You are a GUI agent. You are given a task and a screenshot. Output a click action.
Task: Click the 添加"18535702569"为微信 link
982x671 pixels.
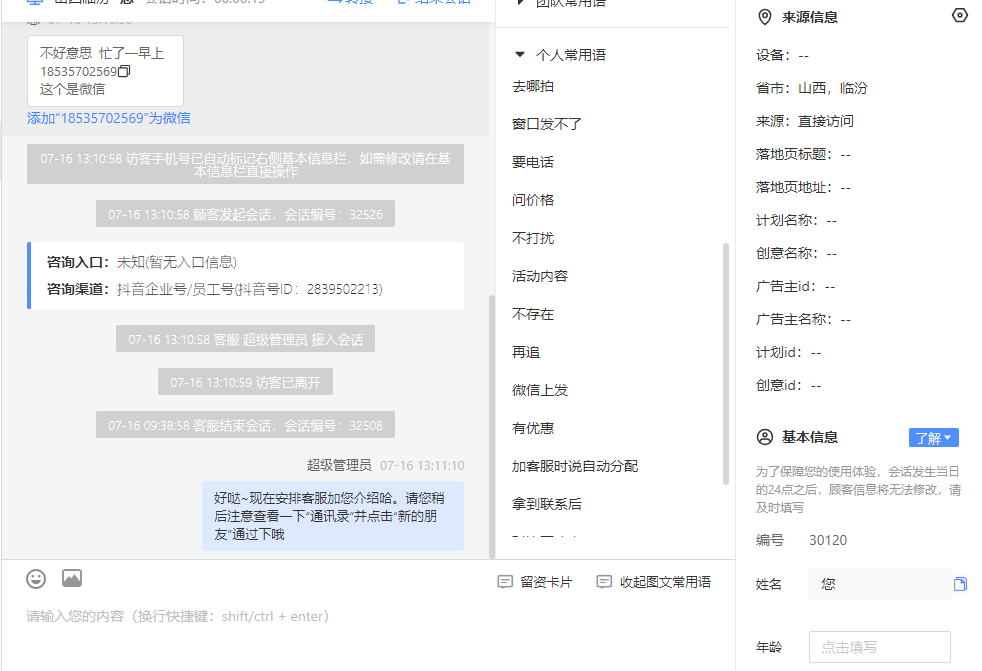109,118
